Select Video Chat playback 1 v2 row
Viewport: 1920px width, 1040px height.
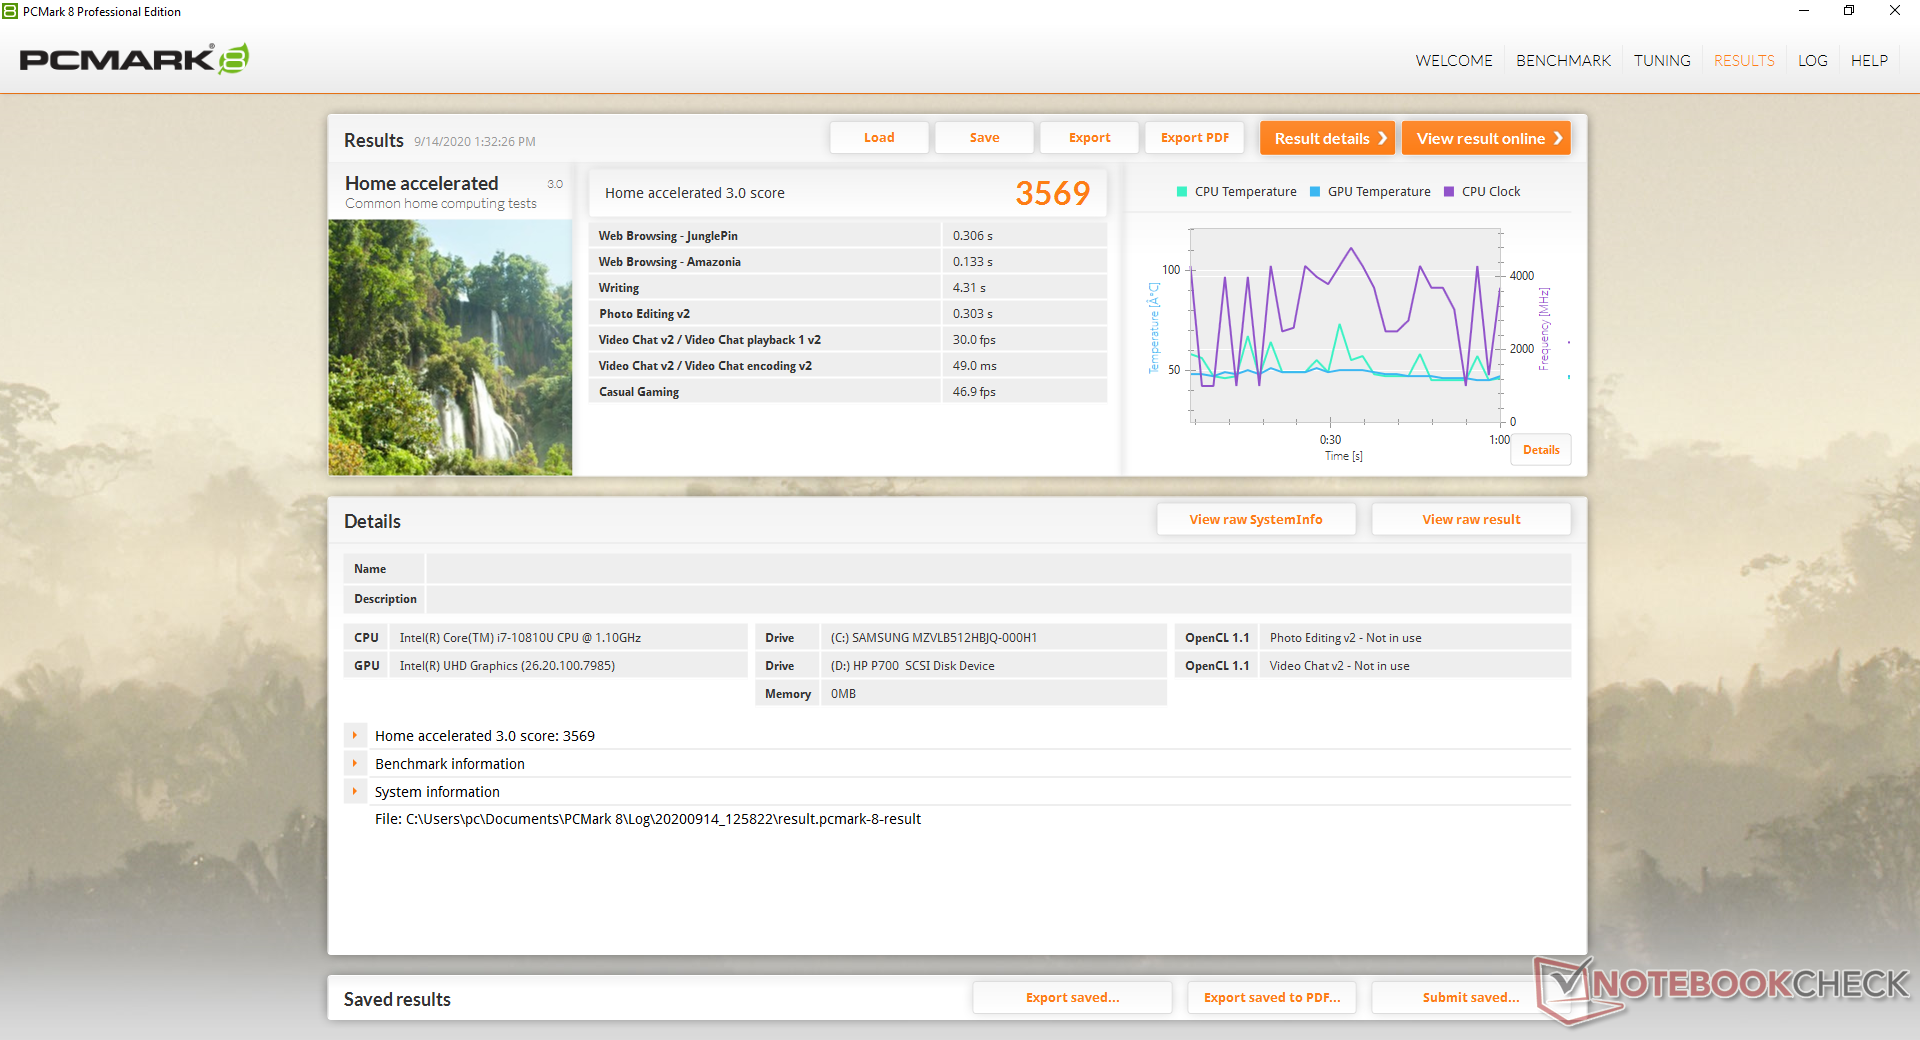(848, 340)
